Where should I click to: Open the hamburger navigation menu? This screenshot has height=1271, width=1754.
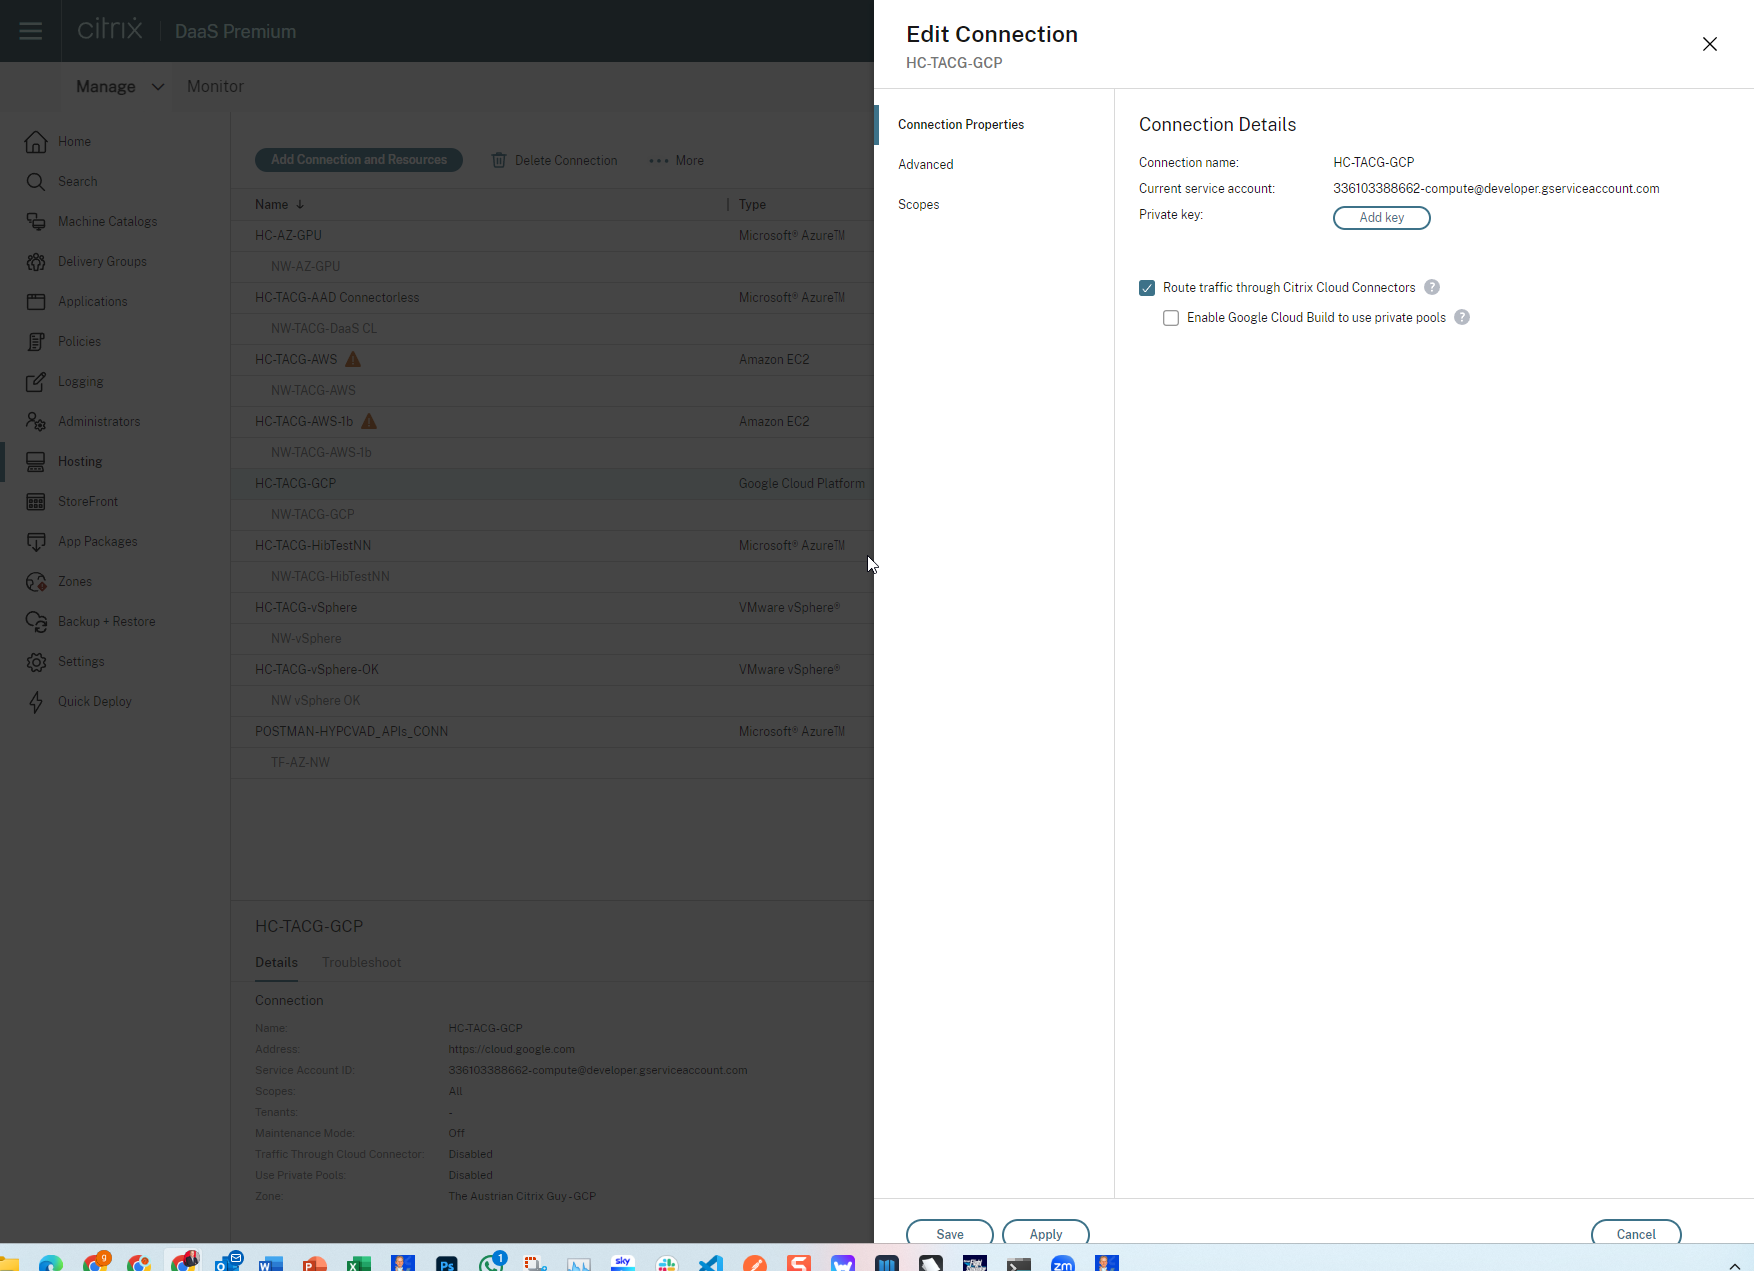[31, 31]
